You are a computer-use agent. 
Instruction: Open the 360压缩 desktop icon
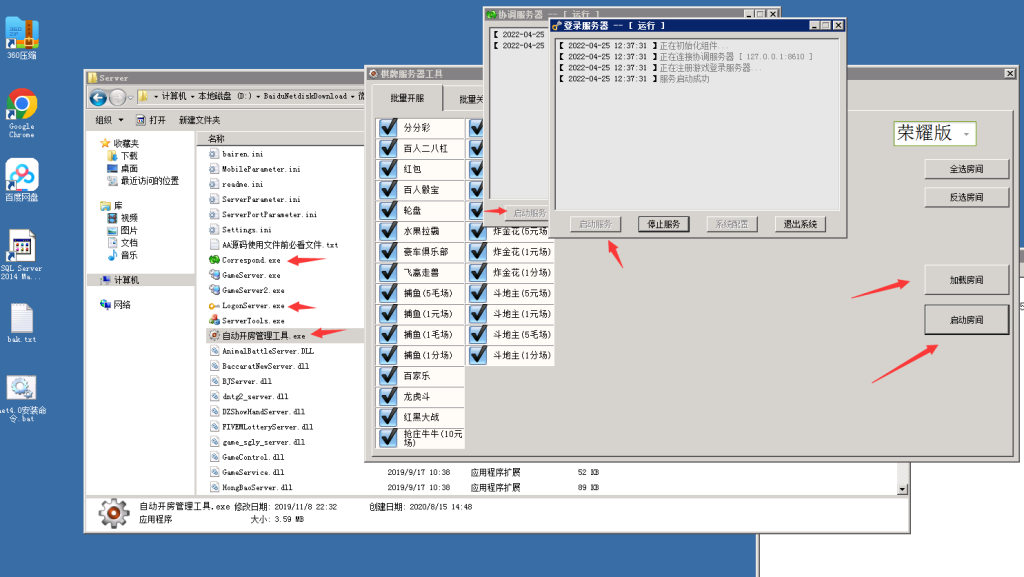pos(21,35)
